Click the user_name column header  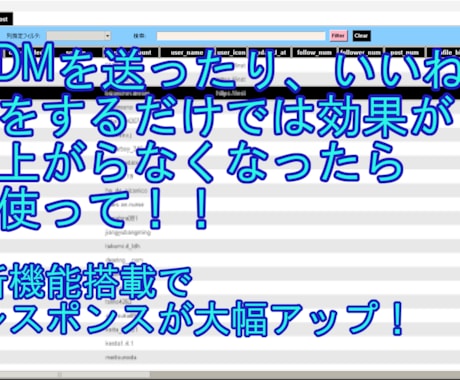[x=187, y=52]
